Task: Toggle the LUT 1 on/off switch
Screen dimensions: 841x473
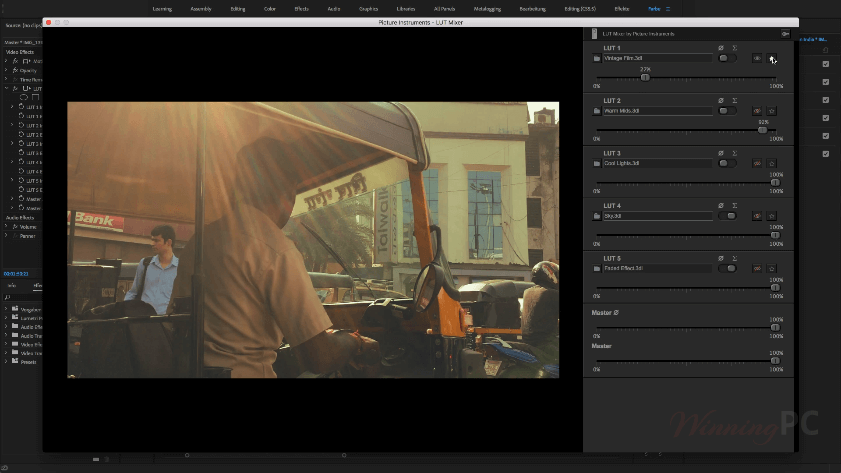Action: point(727,58)
